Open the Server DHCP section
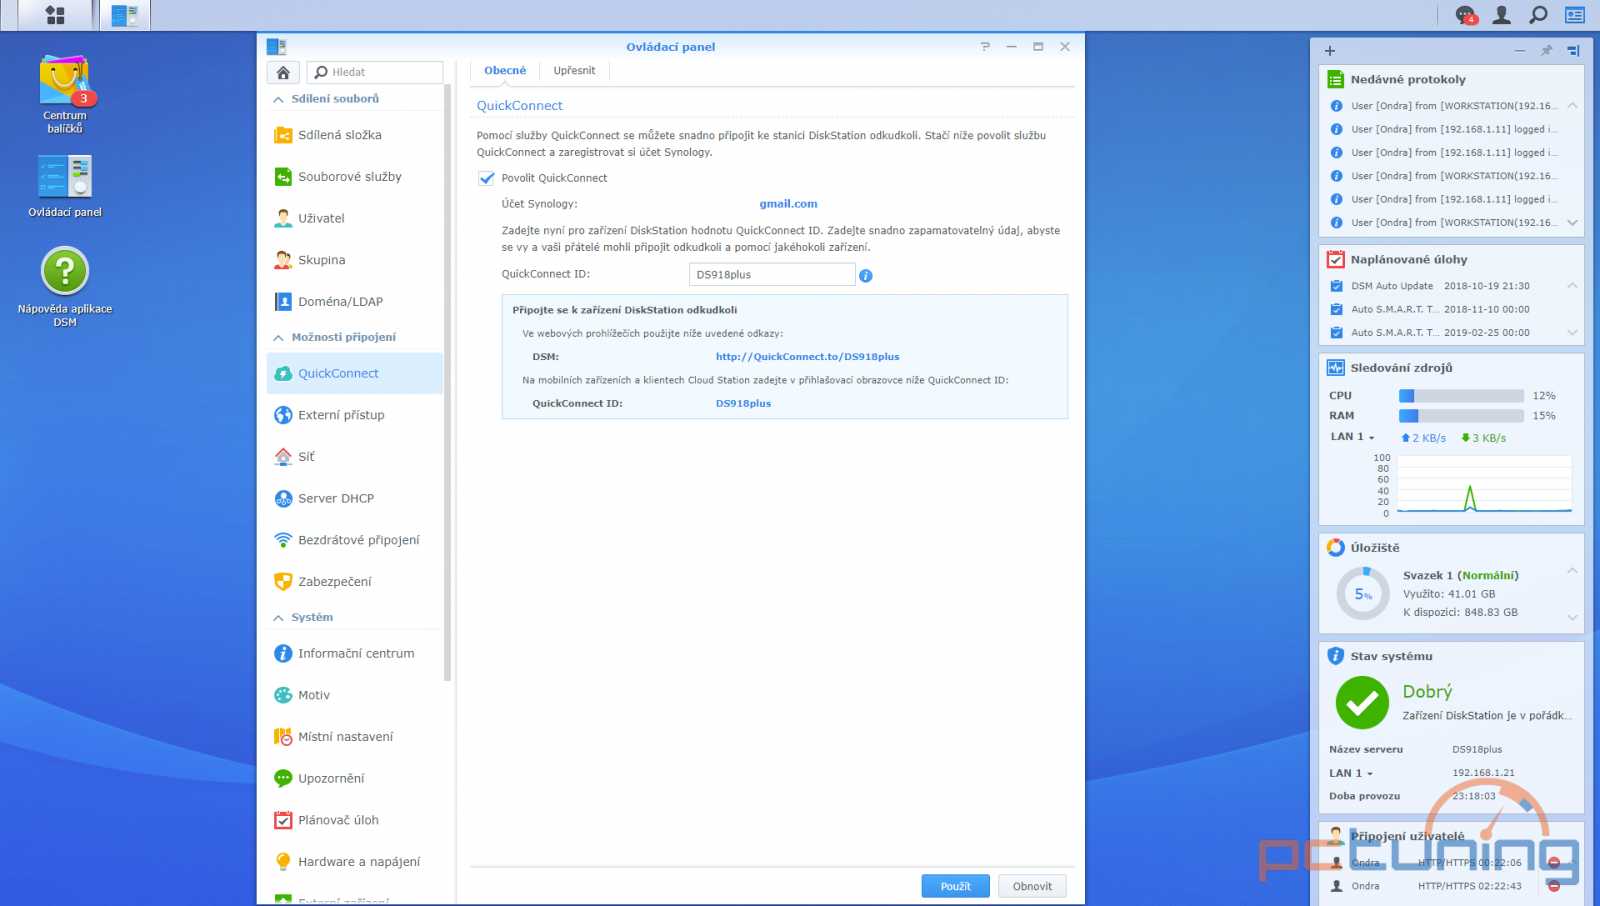The width and height of the screenshot is (1600, 906). tap(355, 498)
